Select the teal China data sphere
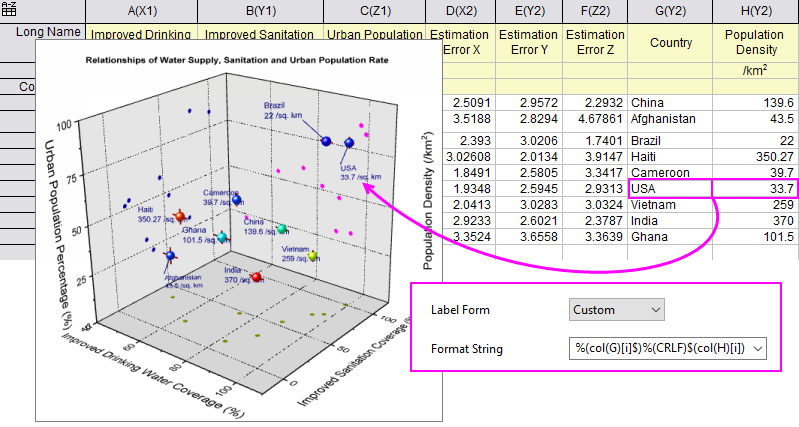 point(281,229)
